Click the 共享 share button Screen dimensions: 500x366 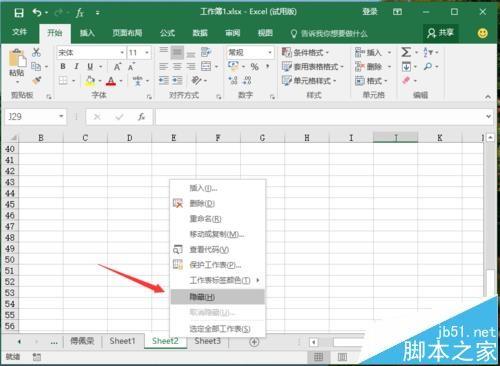(441, 33)
